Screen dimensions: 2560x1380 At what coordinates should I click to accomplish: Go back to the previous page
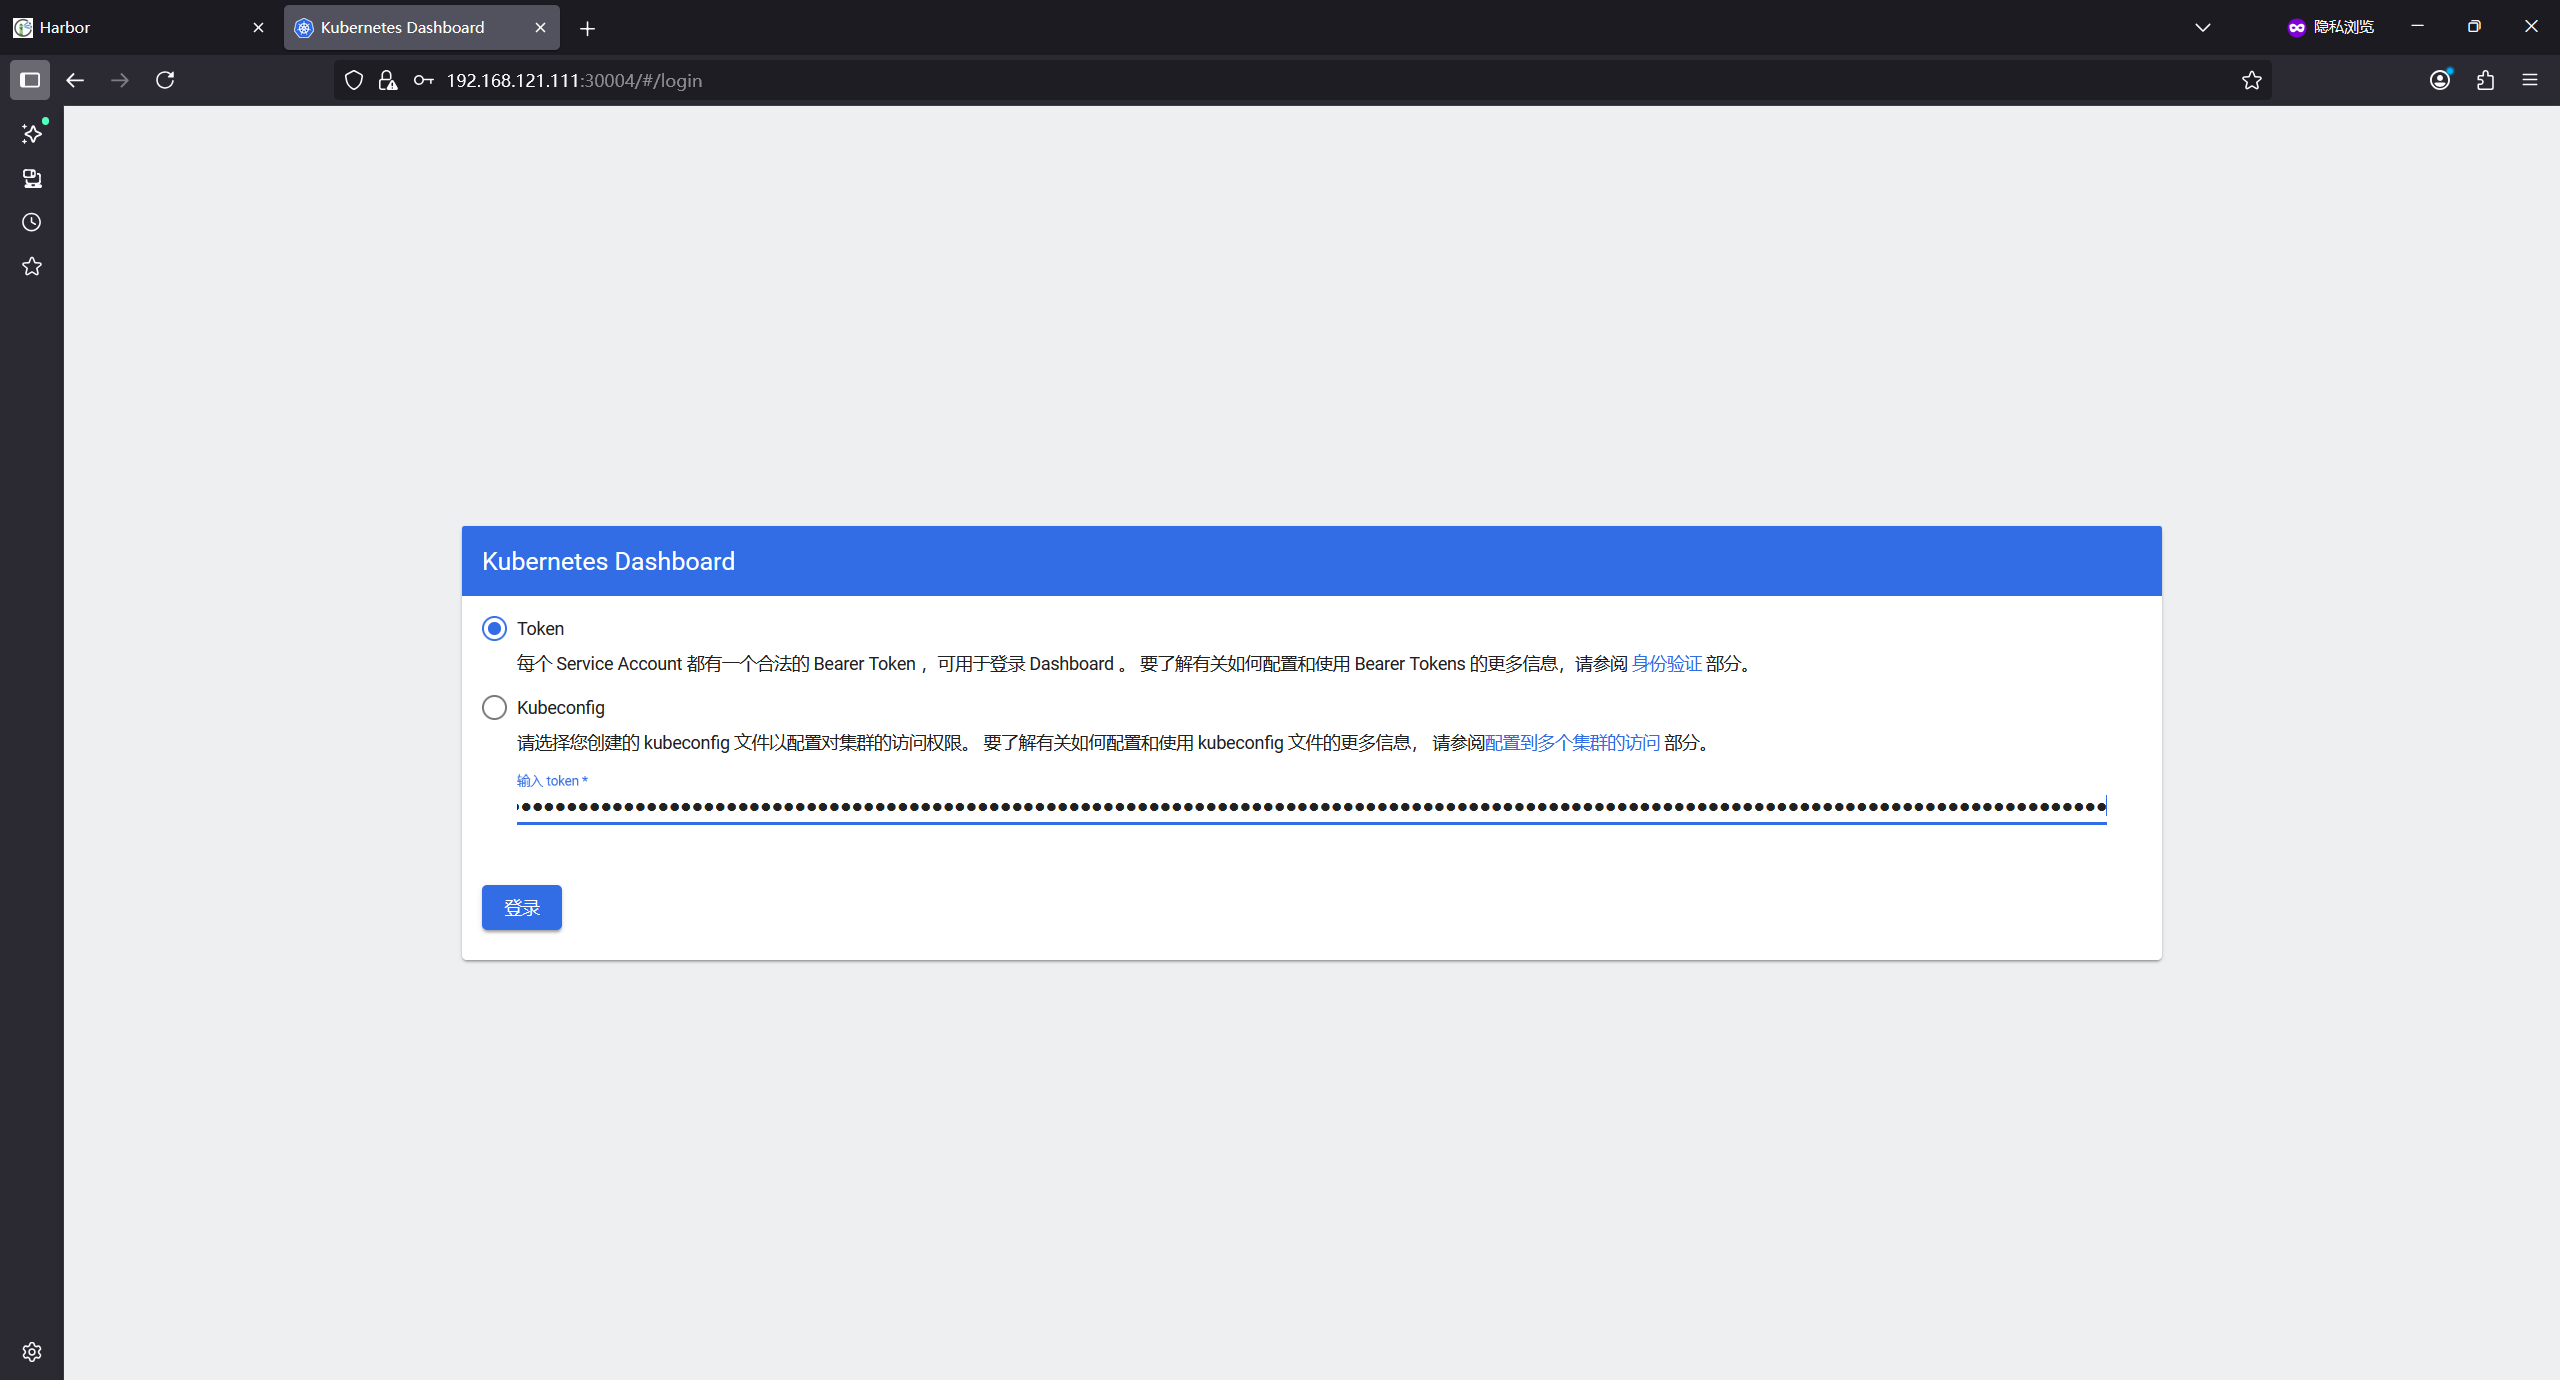tap(75, 80)
